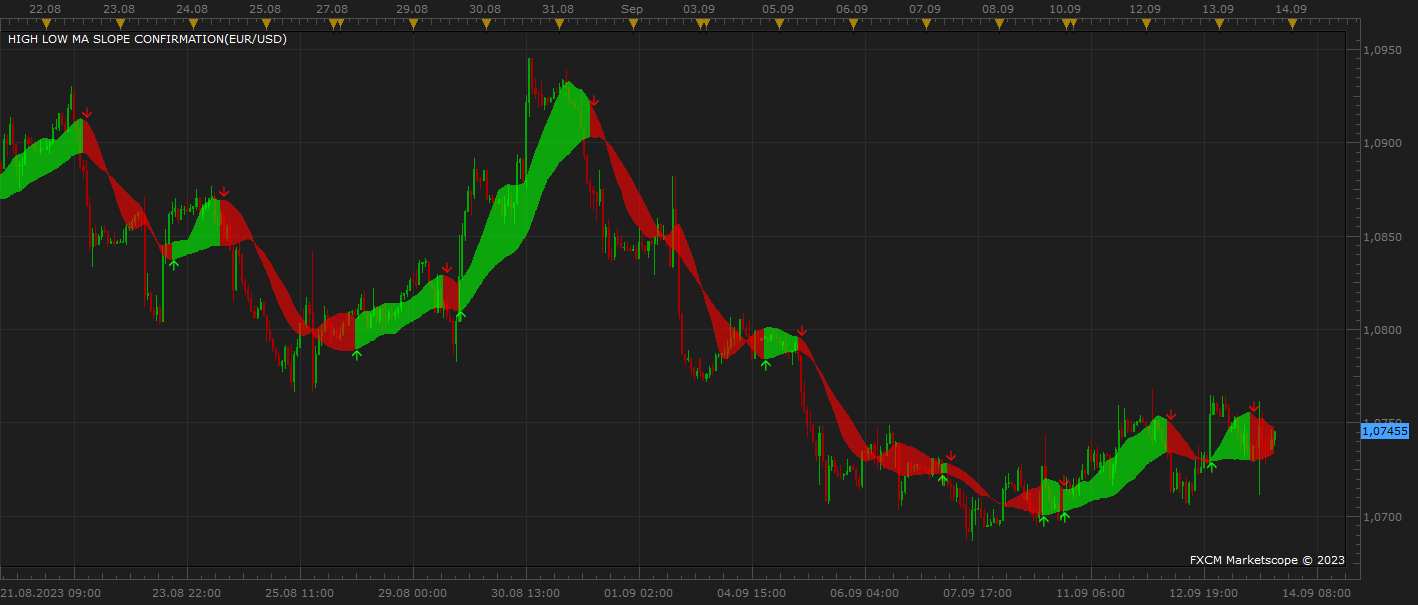Click the orange marker under 30.08

(486, 23)
